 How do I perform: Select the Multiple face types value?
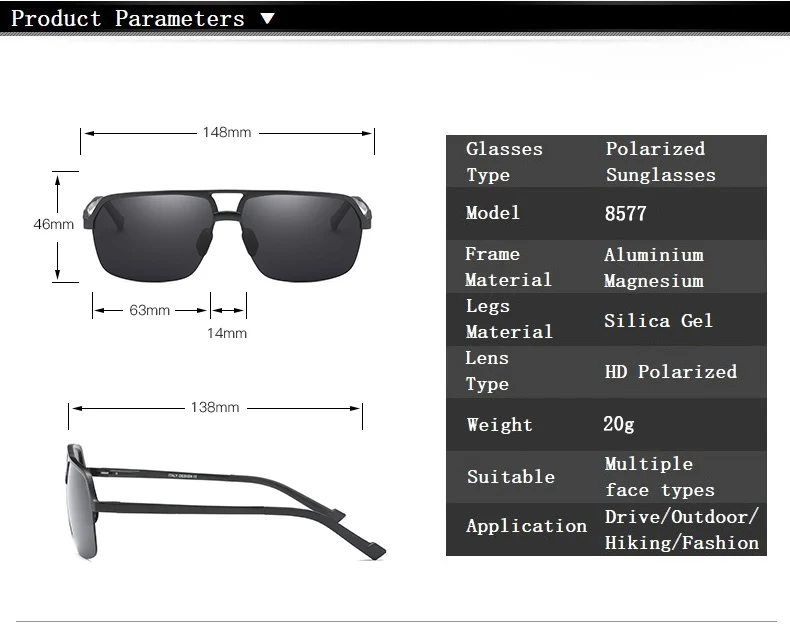click(x=660, y=477)
